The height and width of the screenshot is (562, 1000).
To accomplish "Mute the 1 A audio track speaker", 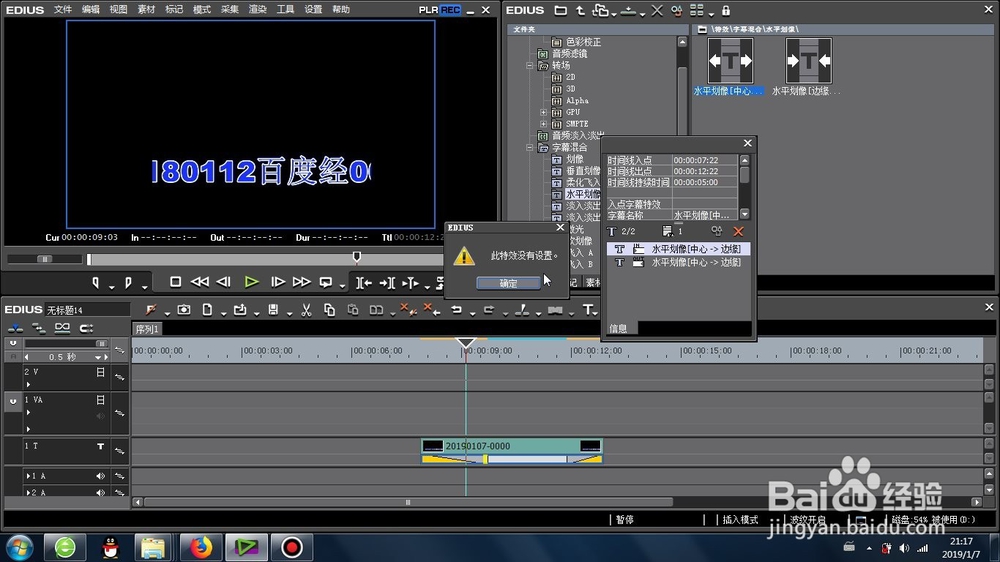I will coord(100,476).
